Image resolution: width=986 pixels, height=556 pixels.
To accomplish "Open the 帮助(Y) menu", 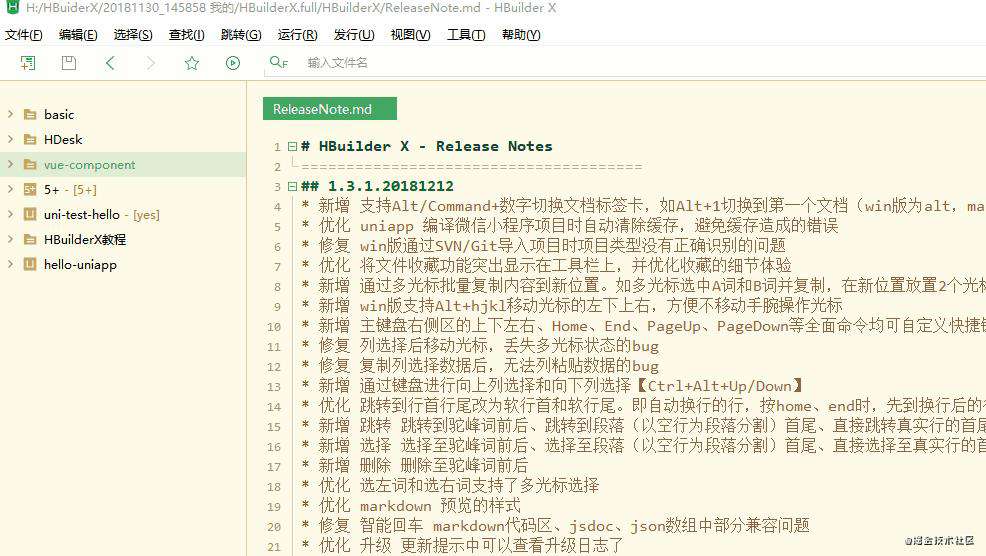I will (x=521, y=35).
